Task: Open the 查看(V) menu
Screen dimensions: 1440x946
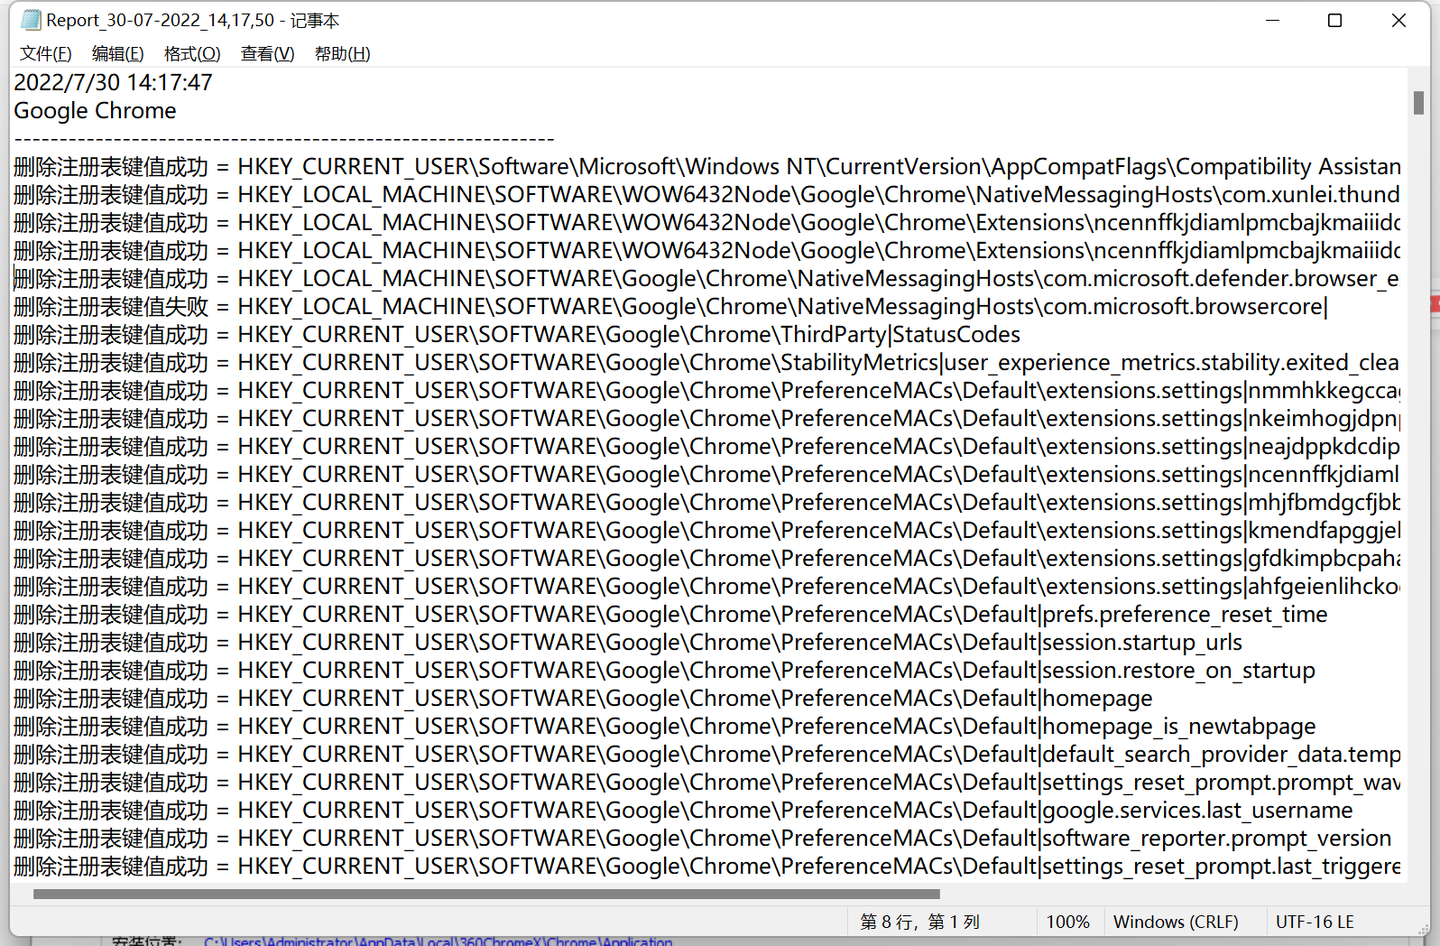Action: click(x=267, y=54)
